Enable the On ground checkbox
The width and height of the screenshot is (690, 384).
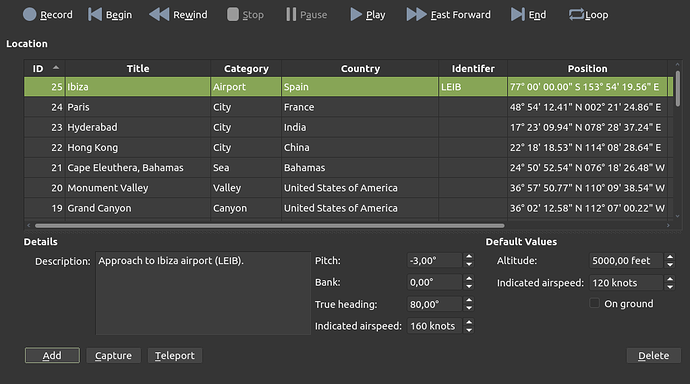tap(595, 303)
